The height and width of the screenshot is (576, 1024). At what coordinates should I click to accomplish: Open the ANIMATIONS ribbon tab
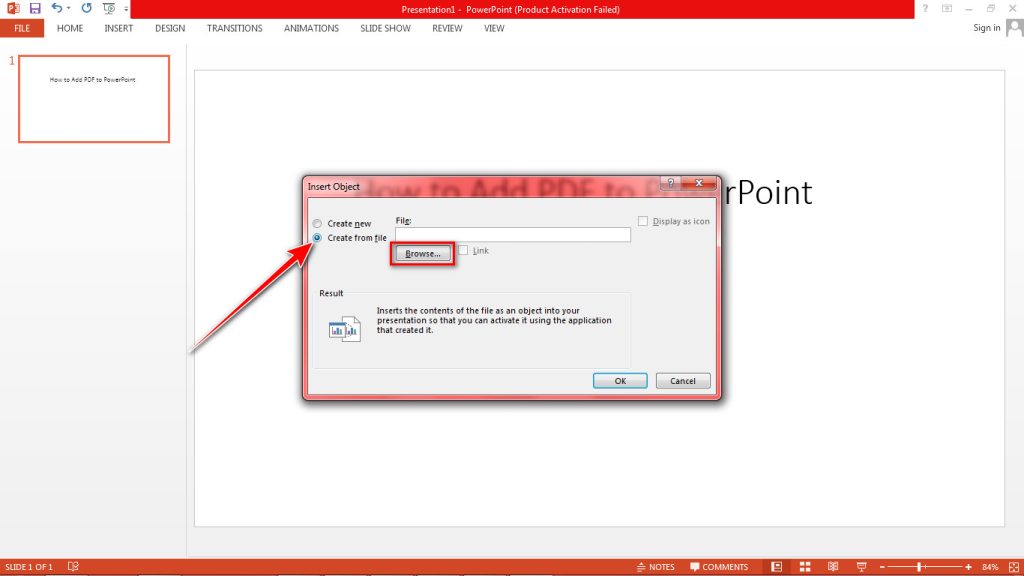click(x=311, y=28)
